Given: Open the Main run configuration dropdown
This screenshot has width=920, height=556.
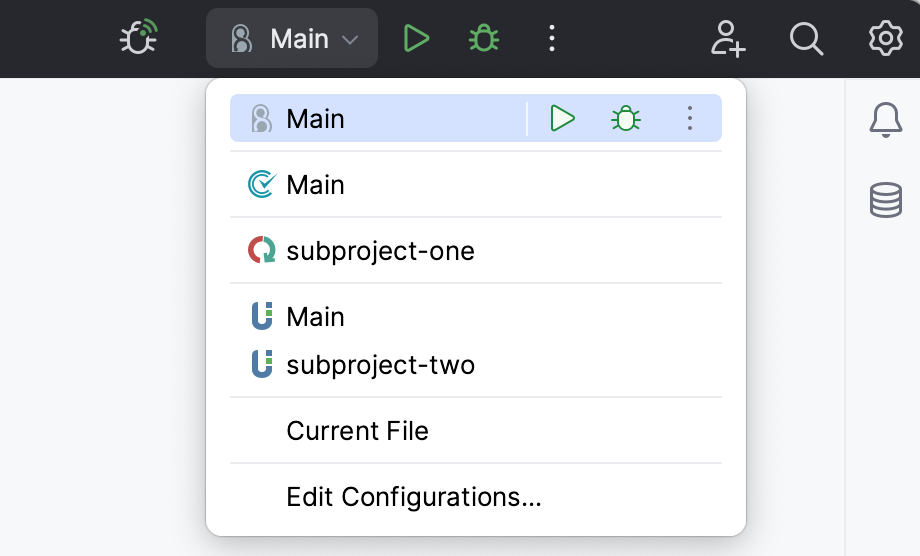Looking at the screenshot, I should point(292,39).
